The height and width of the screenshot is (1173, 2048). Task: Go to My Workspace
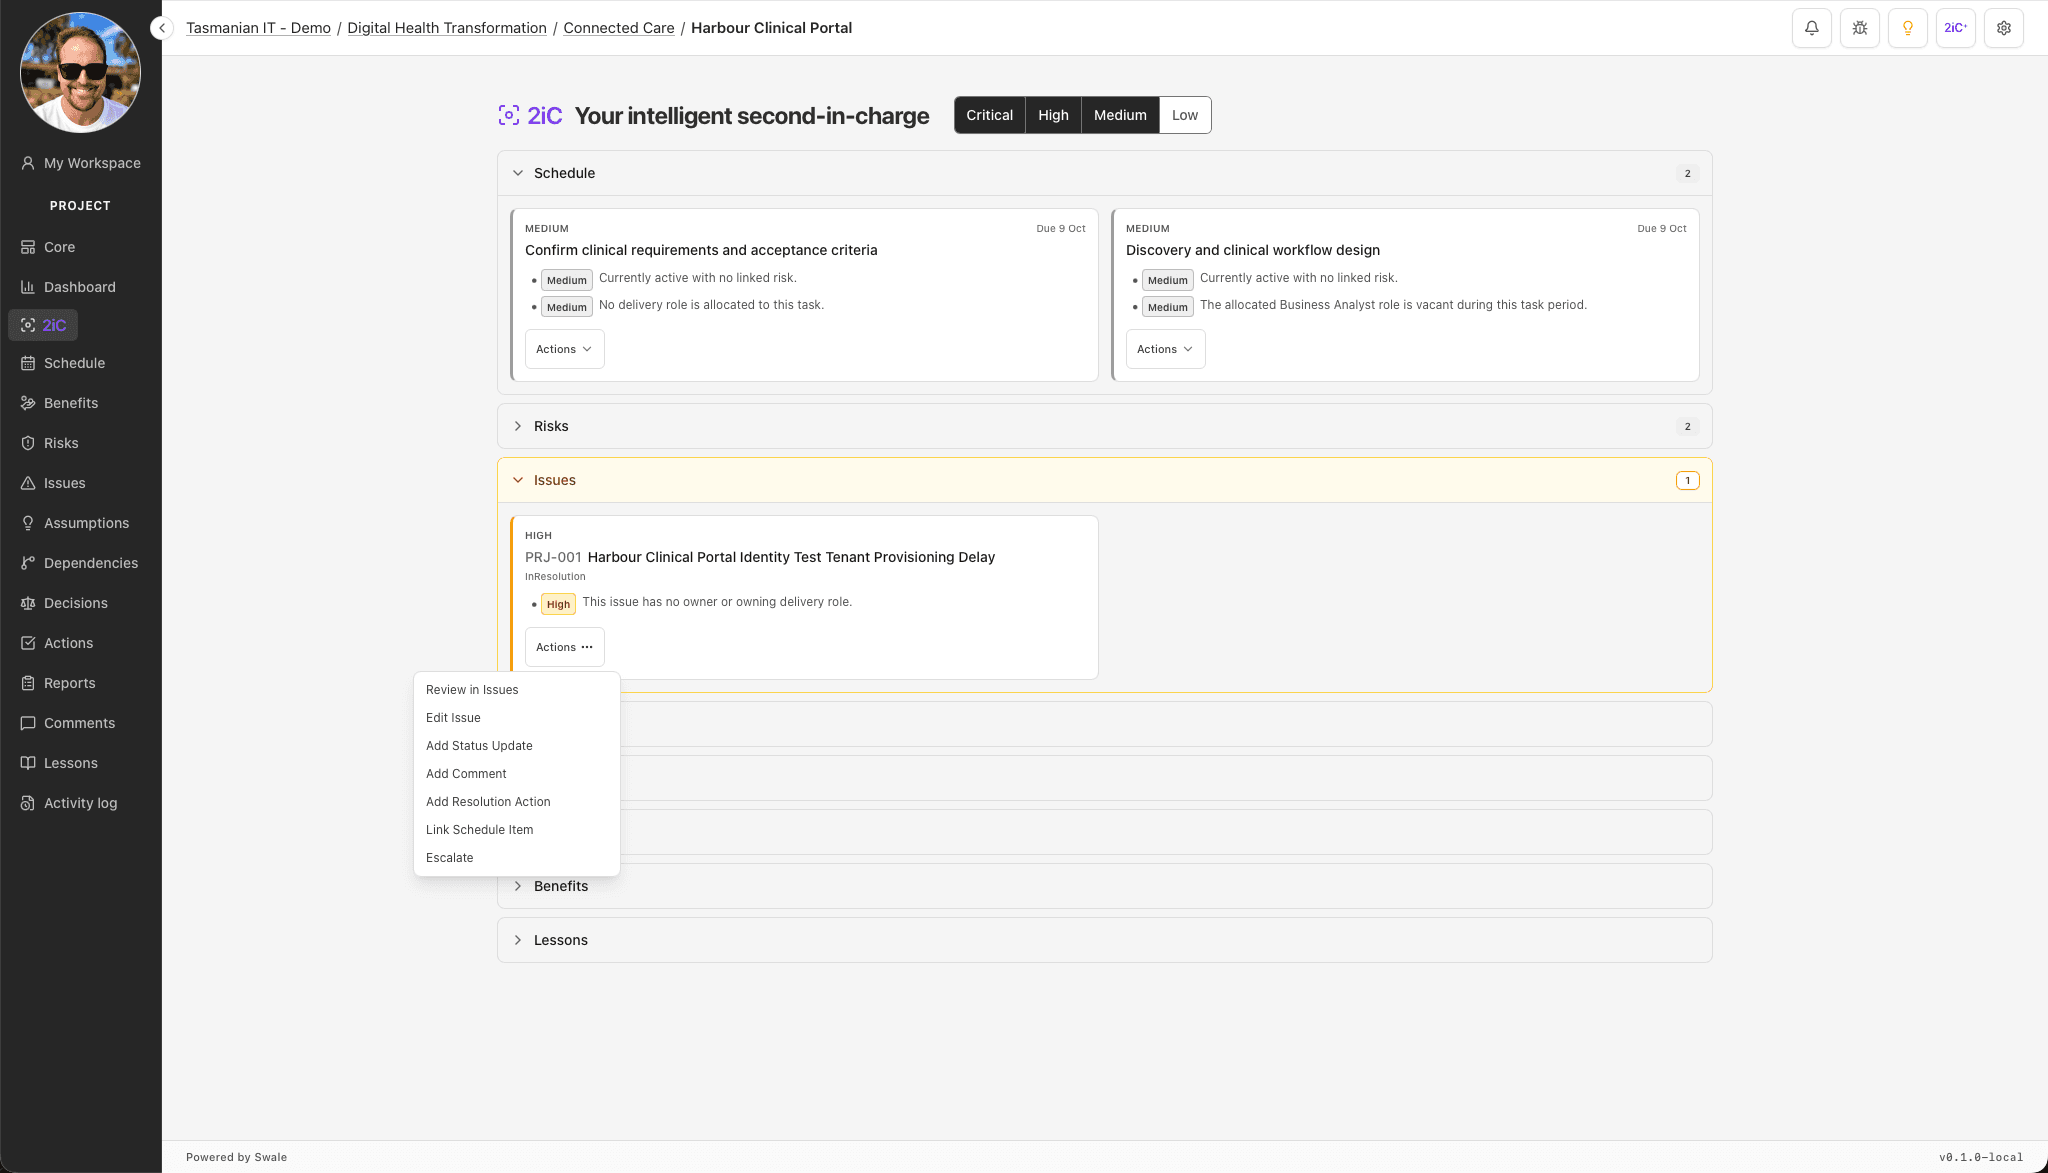pos(81,163)
